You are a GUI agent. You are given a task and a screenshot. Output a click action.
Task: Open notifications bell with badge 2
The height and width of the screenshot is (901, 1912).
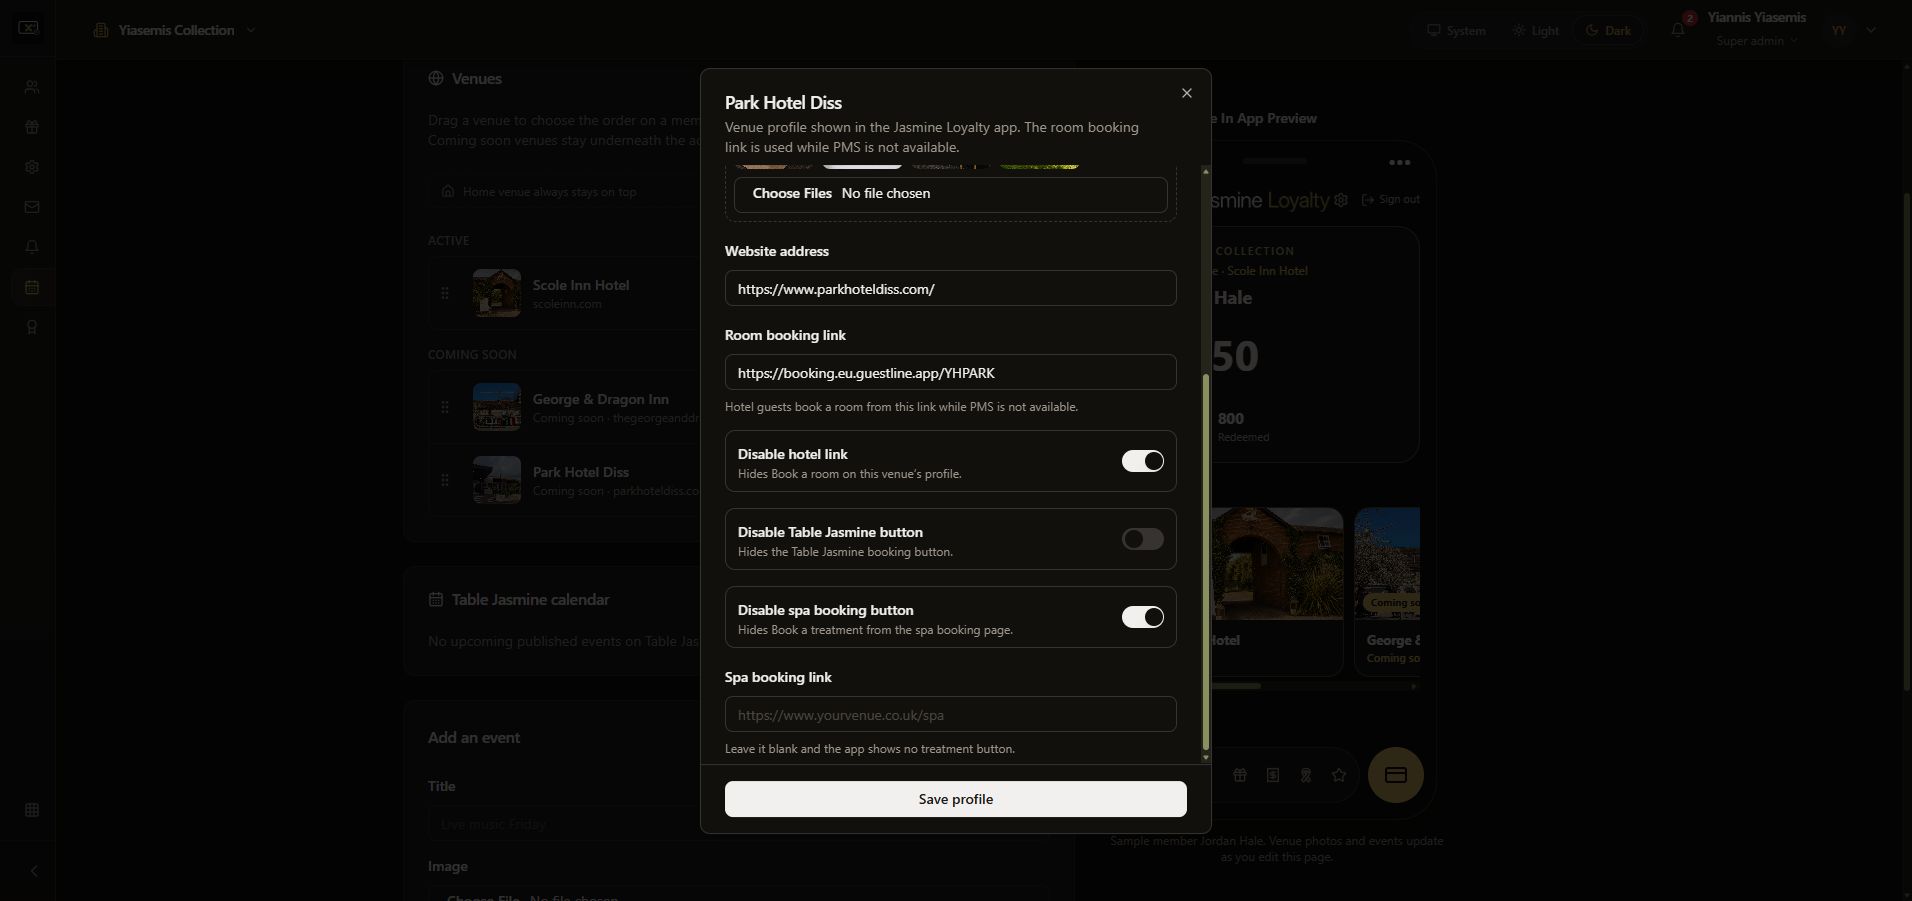(1679, 29)
